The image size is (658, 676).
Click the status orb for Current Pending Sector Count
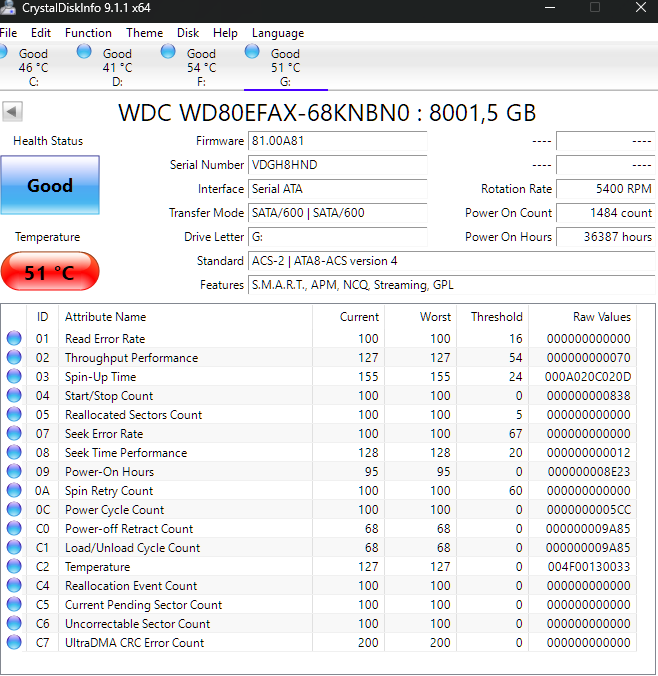14,604
